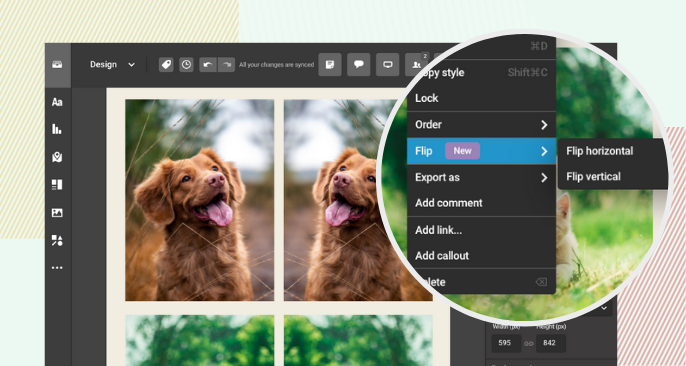
Task: Open version history clock icon
Action: point(186,65)
